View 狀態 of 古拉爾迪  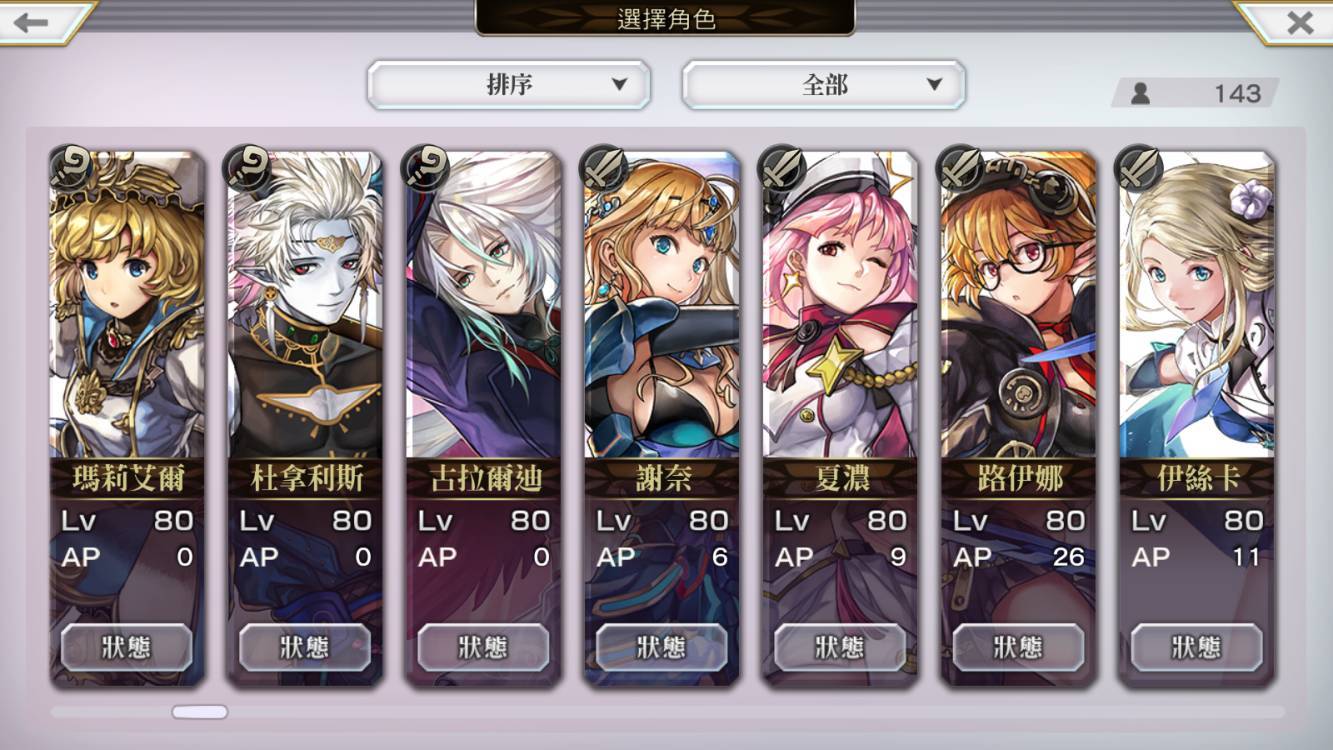(x=483, y=647)
